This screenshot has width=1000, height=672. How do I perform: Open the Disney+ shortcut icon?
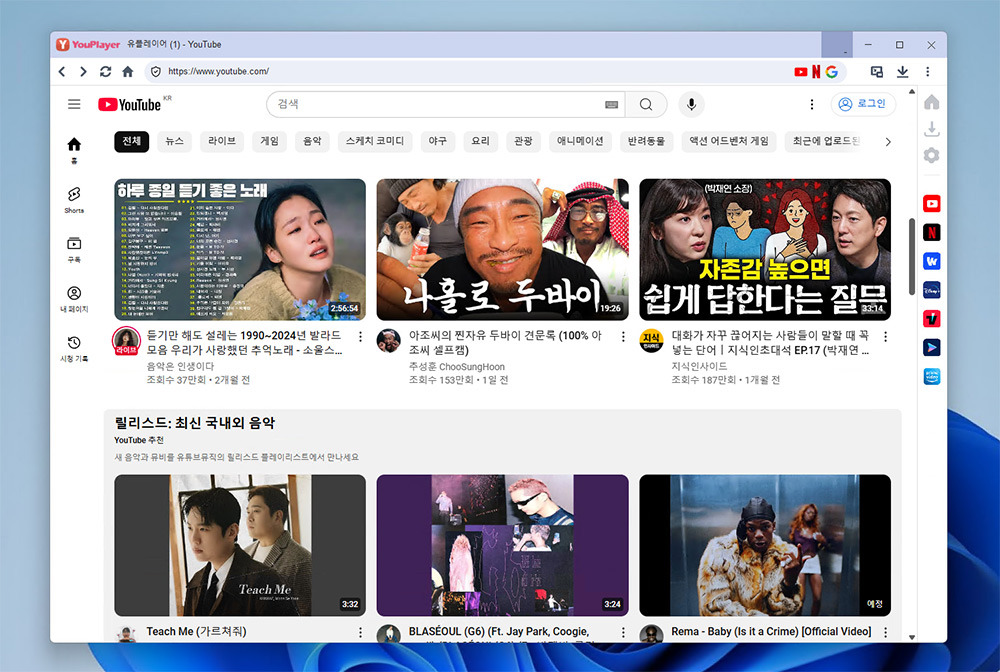(x=932, y=290)
